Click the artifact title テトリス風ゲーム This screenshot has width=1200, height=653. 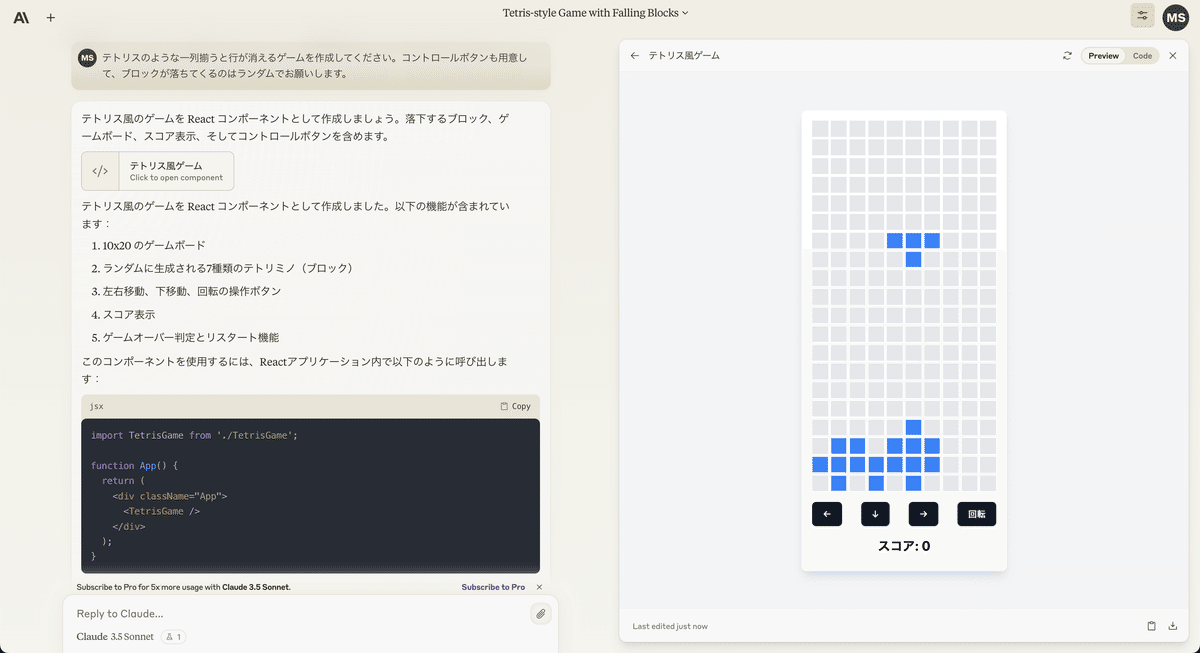[x=684, y=56]
